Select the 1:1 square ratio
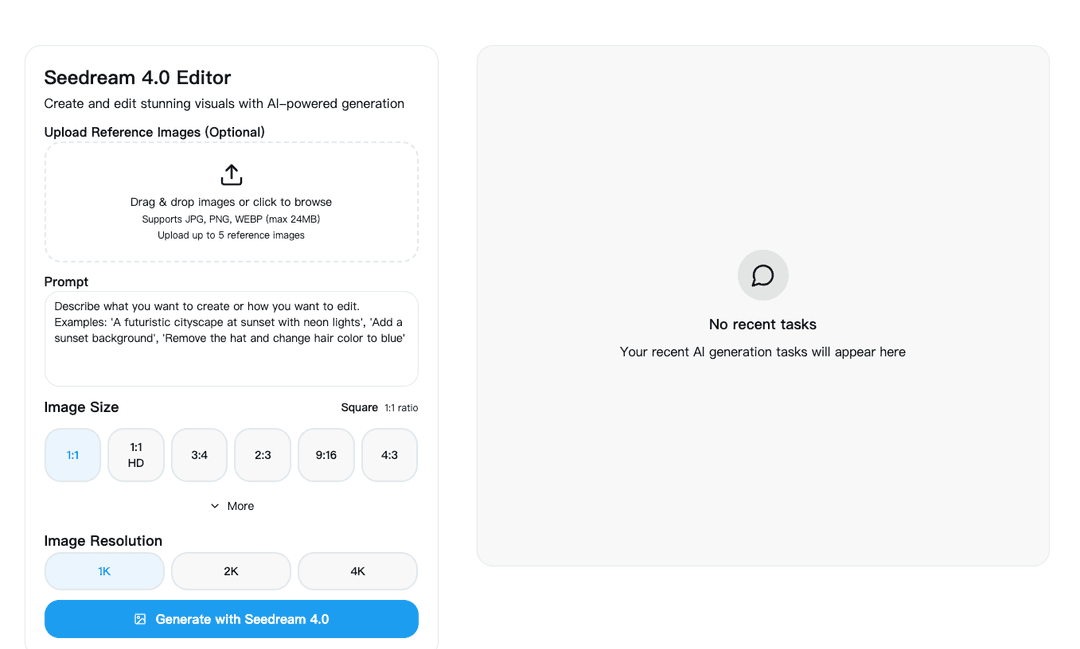Viewport: 1080px width, 649px height. coord(72,455)
